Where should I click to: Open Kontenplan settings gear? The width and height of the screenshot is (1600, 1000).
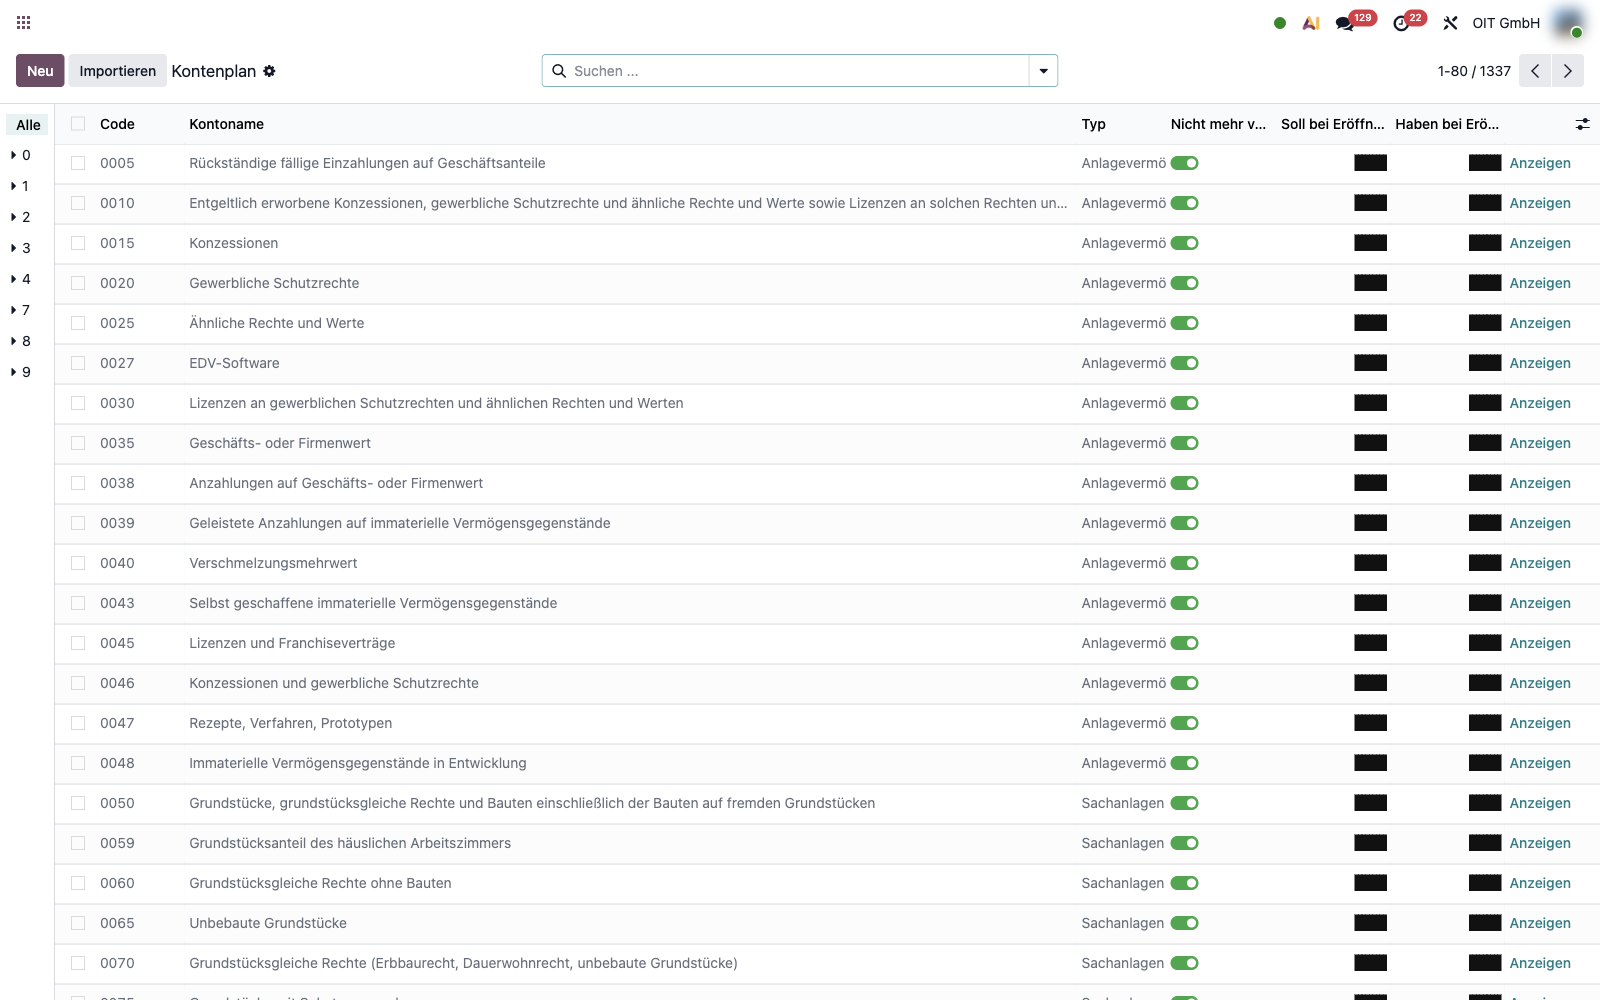pyautogui.click(x=269, y=71)
